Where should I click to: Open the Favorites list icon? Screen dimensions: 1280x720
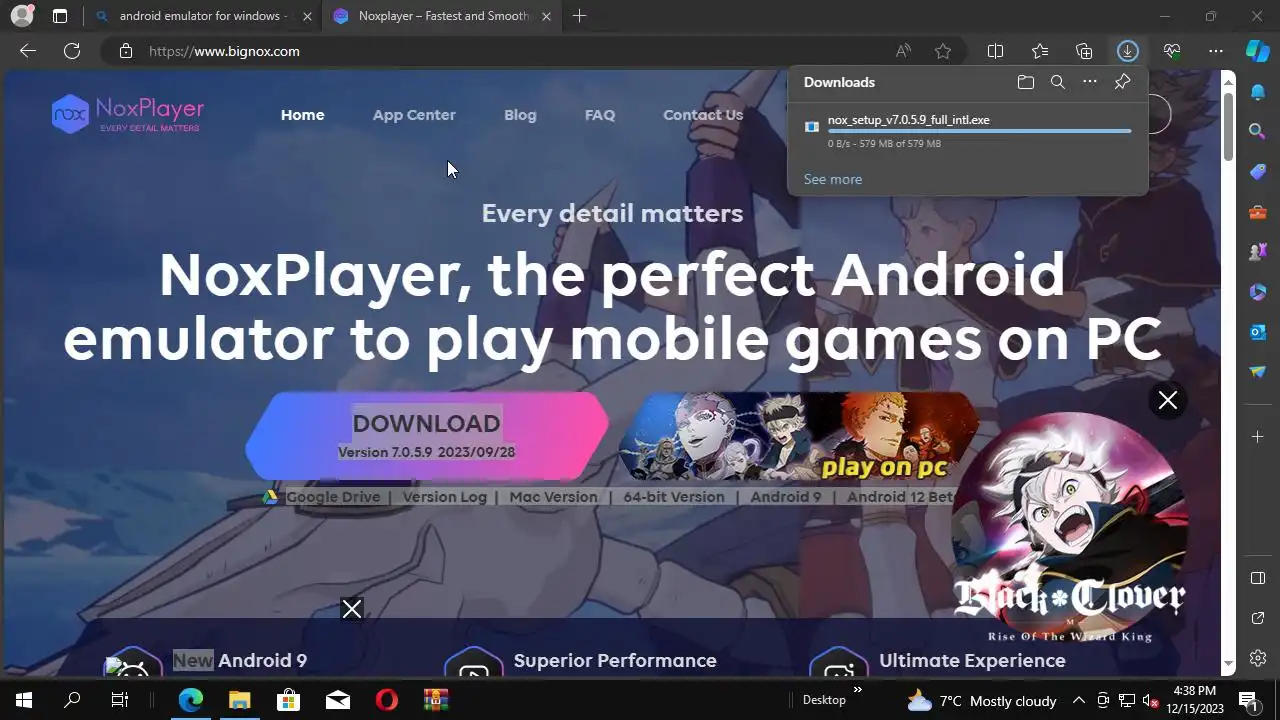tap(1040, 51)
